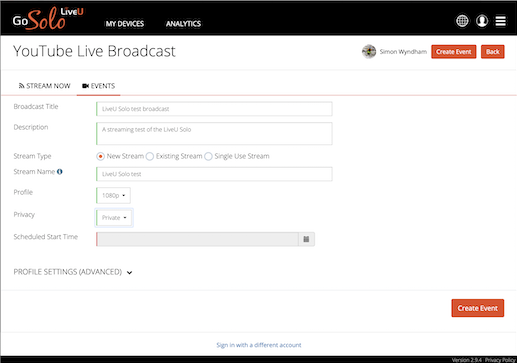The height and width of the screenshot is (363, 517).
Task: Expand Profile Settings (Advanced) section
Action: (x=73, y=272)
